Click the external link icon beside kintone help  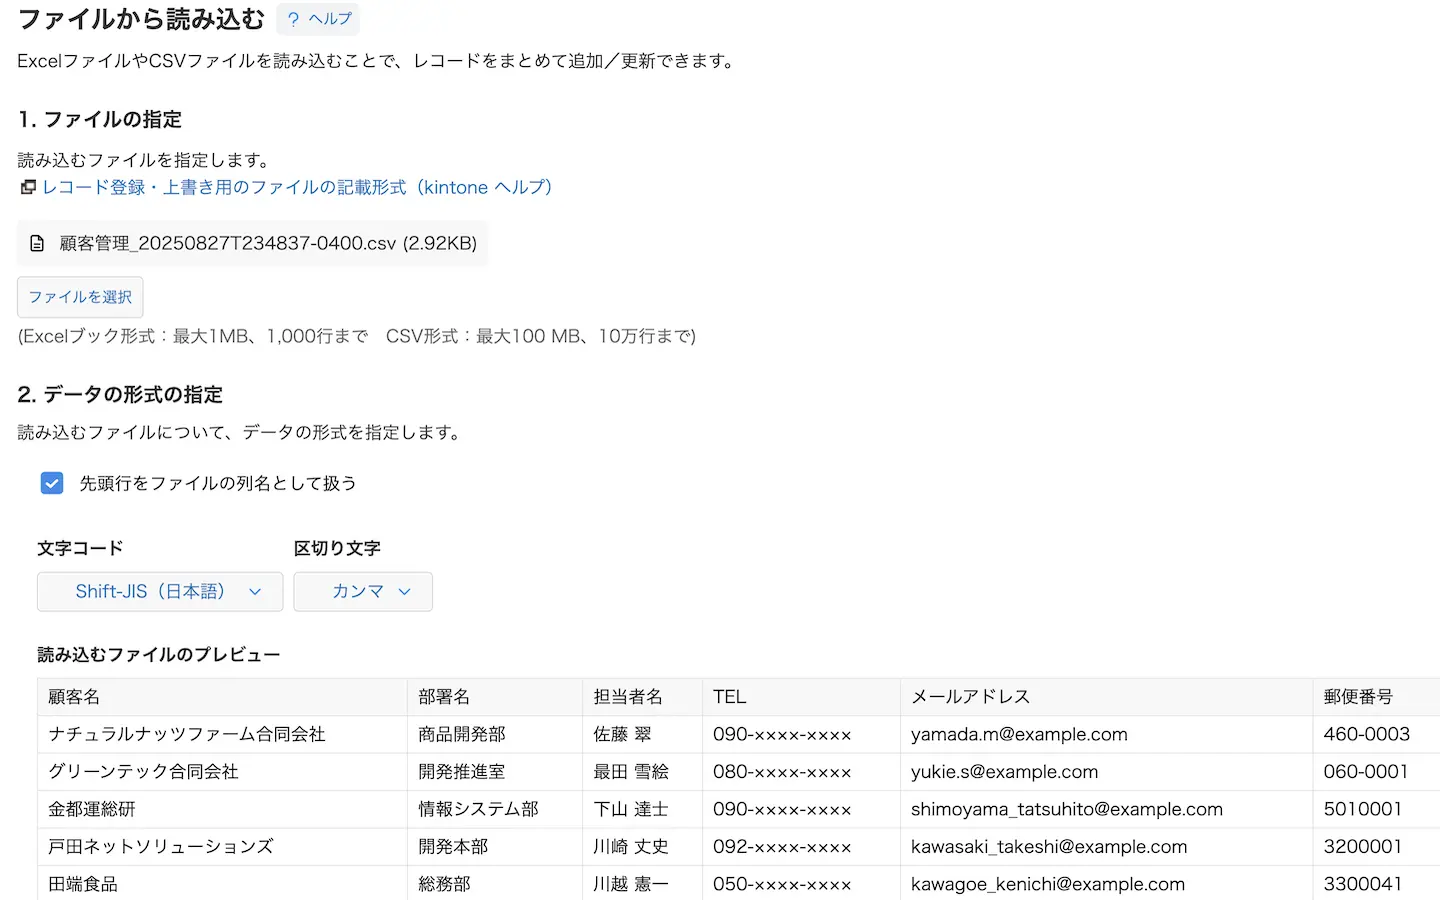[28, 187]
